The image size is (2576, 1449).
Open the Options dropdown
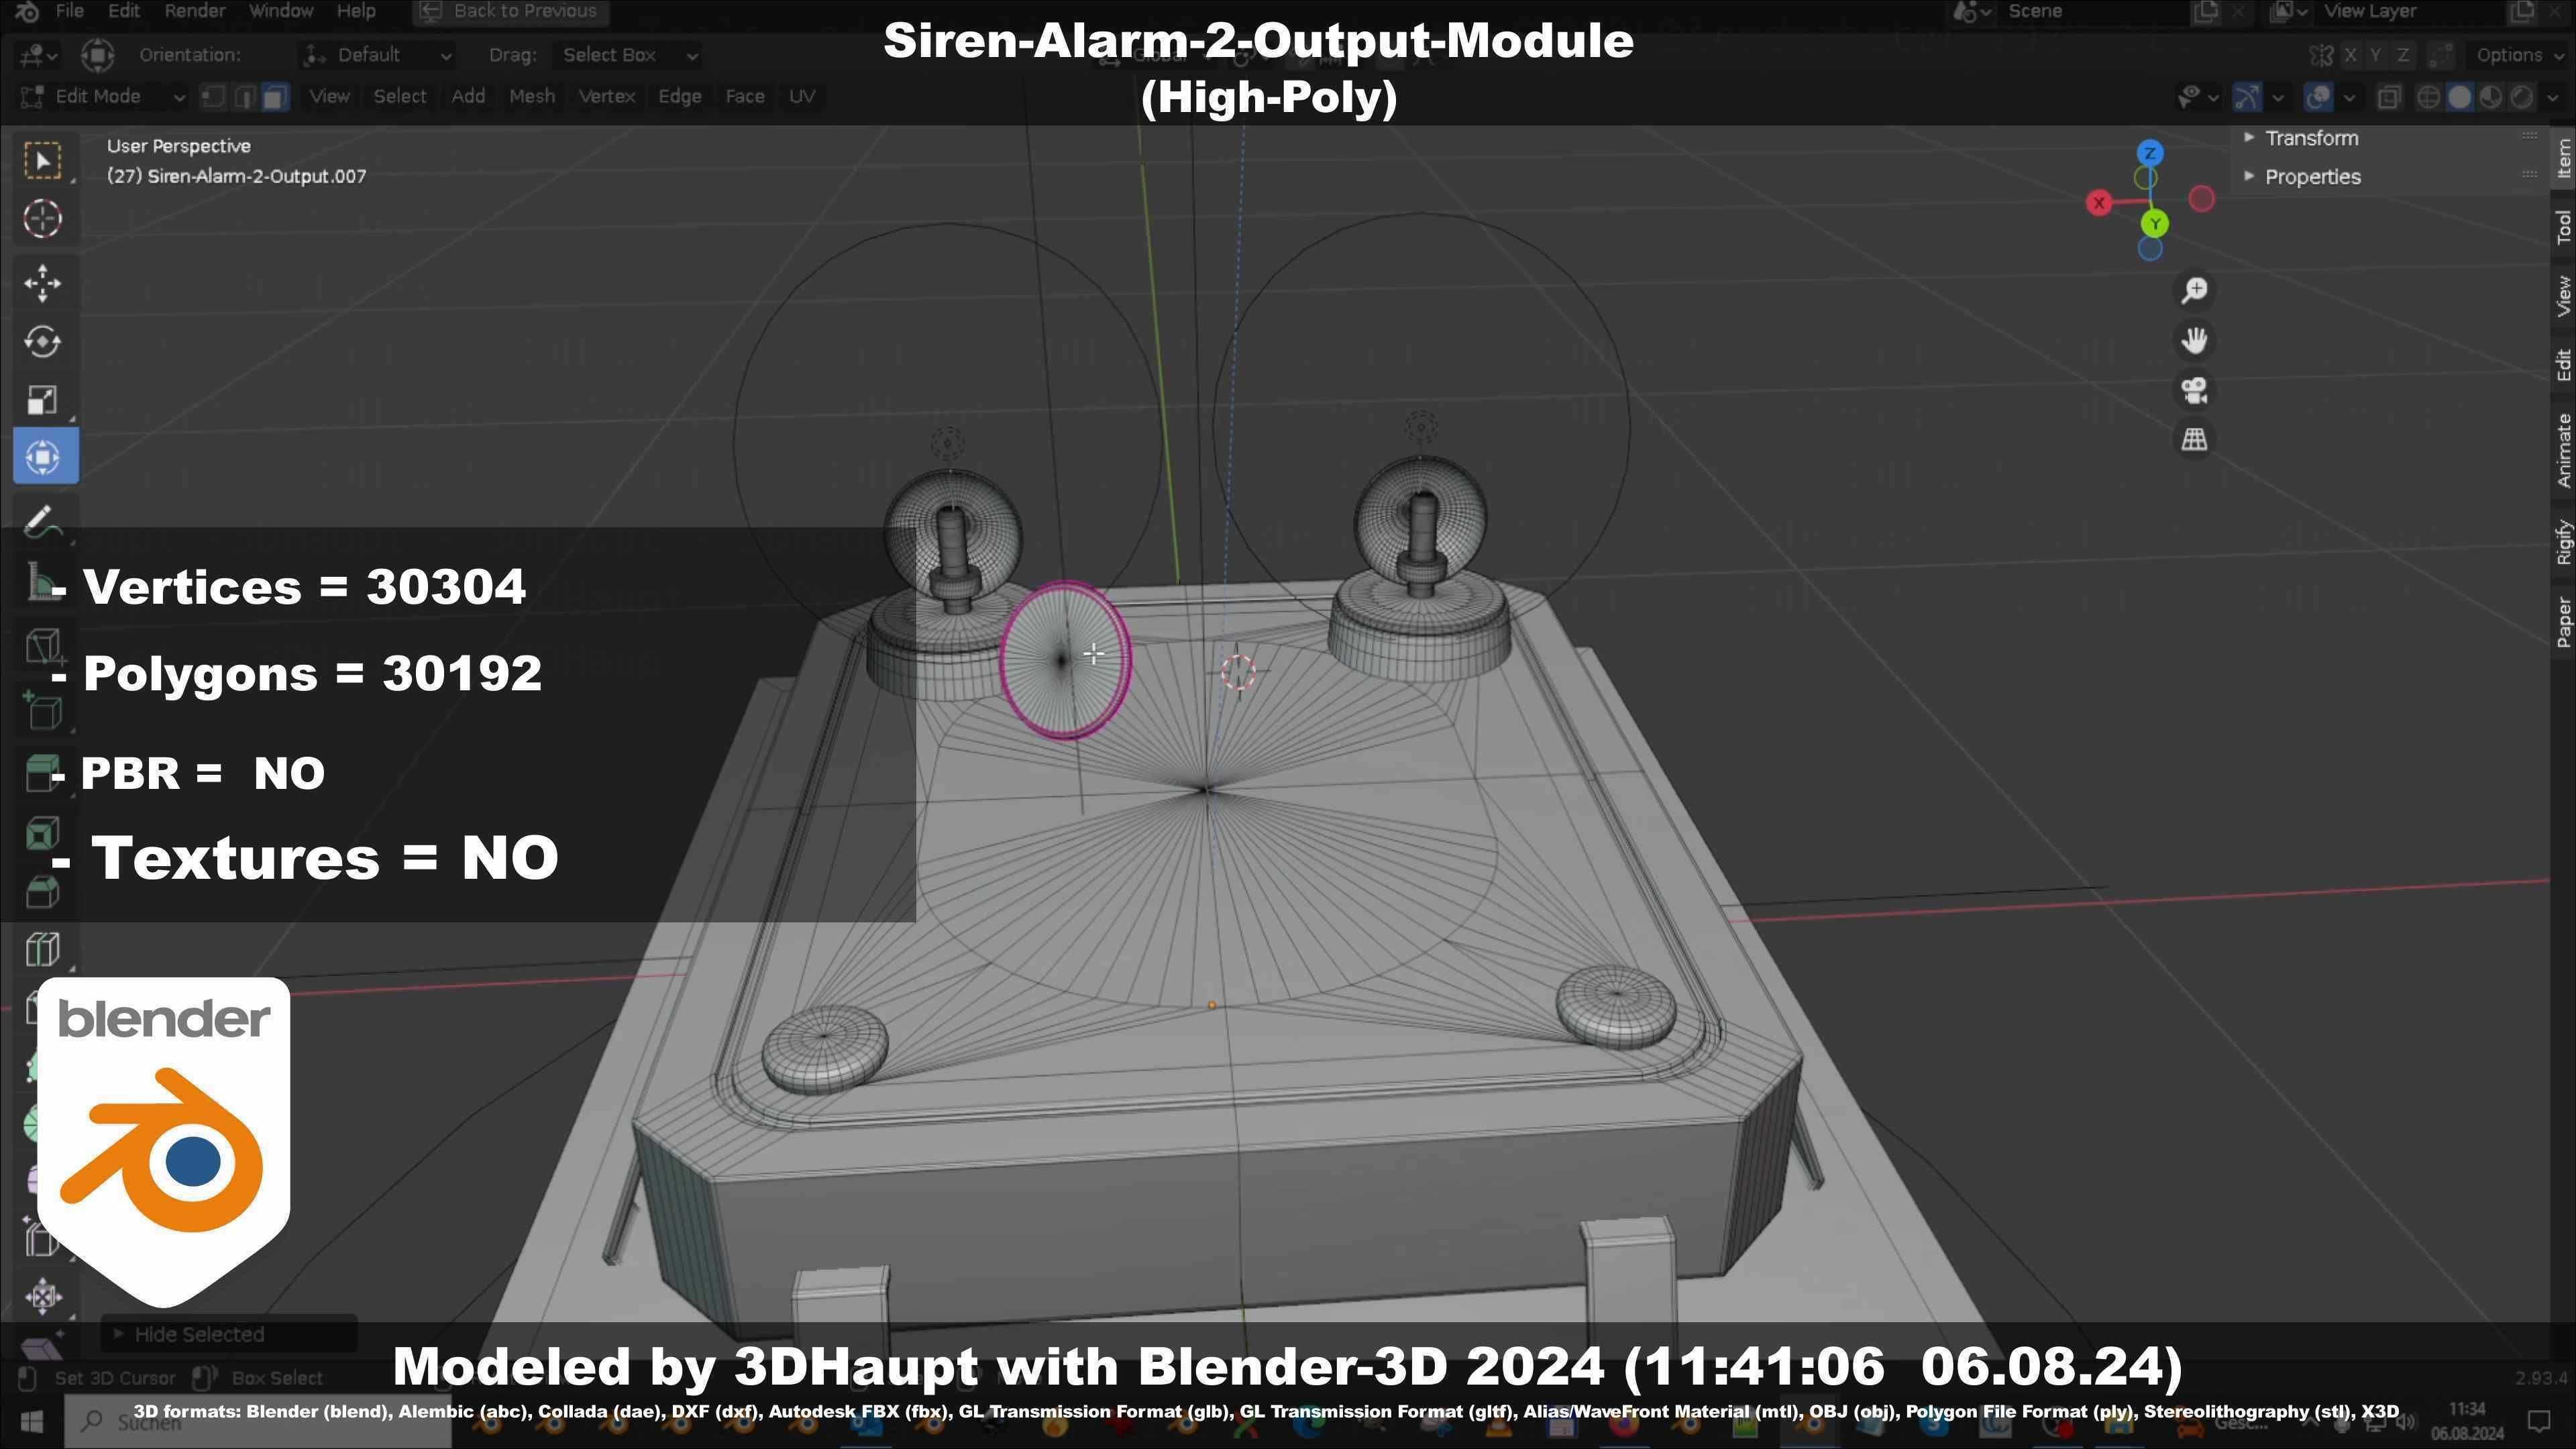pyautogui.click(x=2518, y=55)
